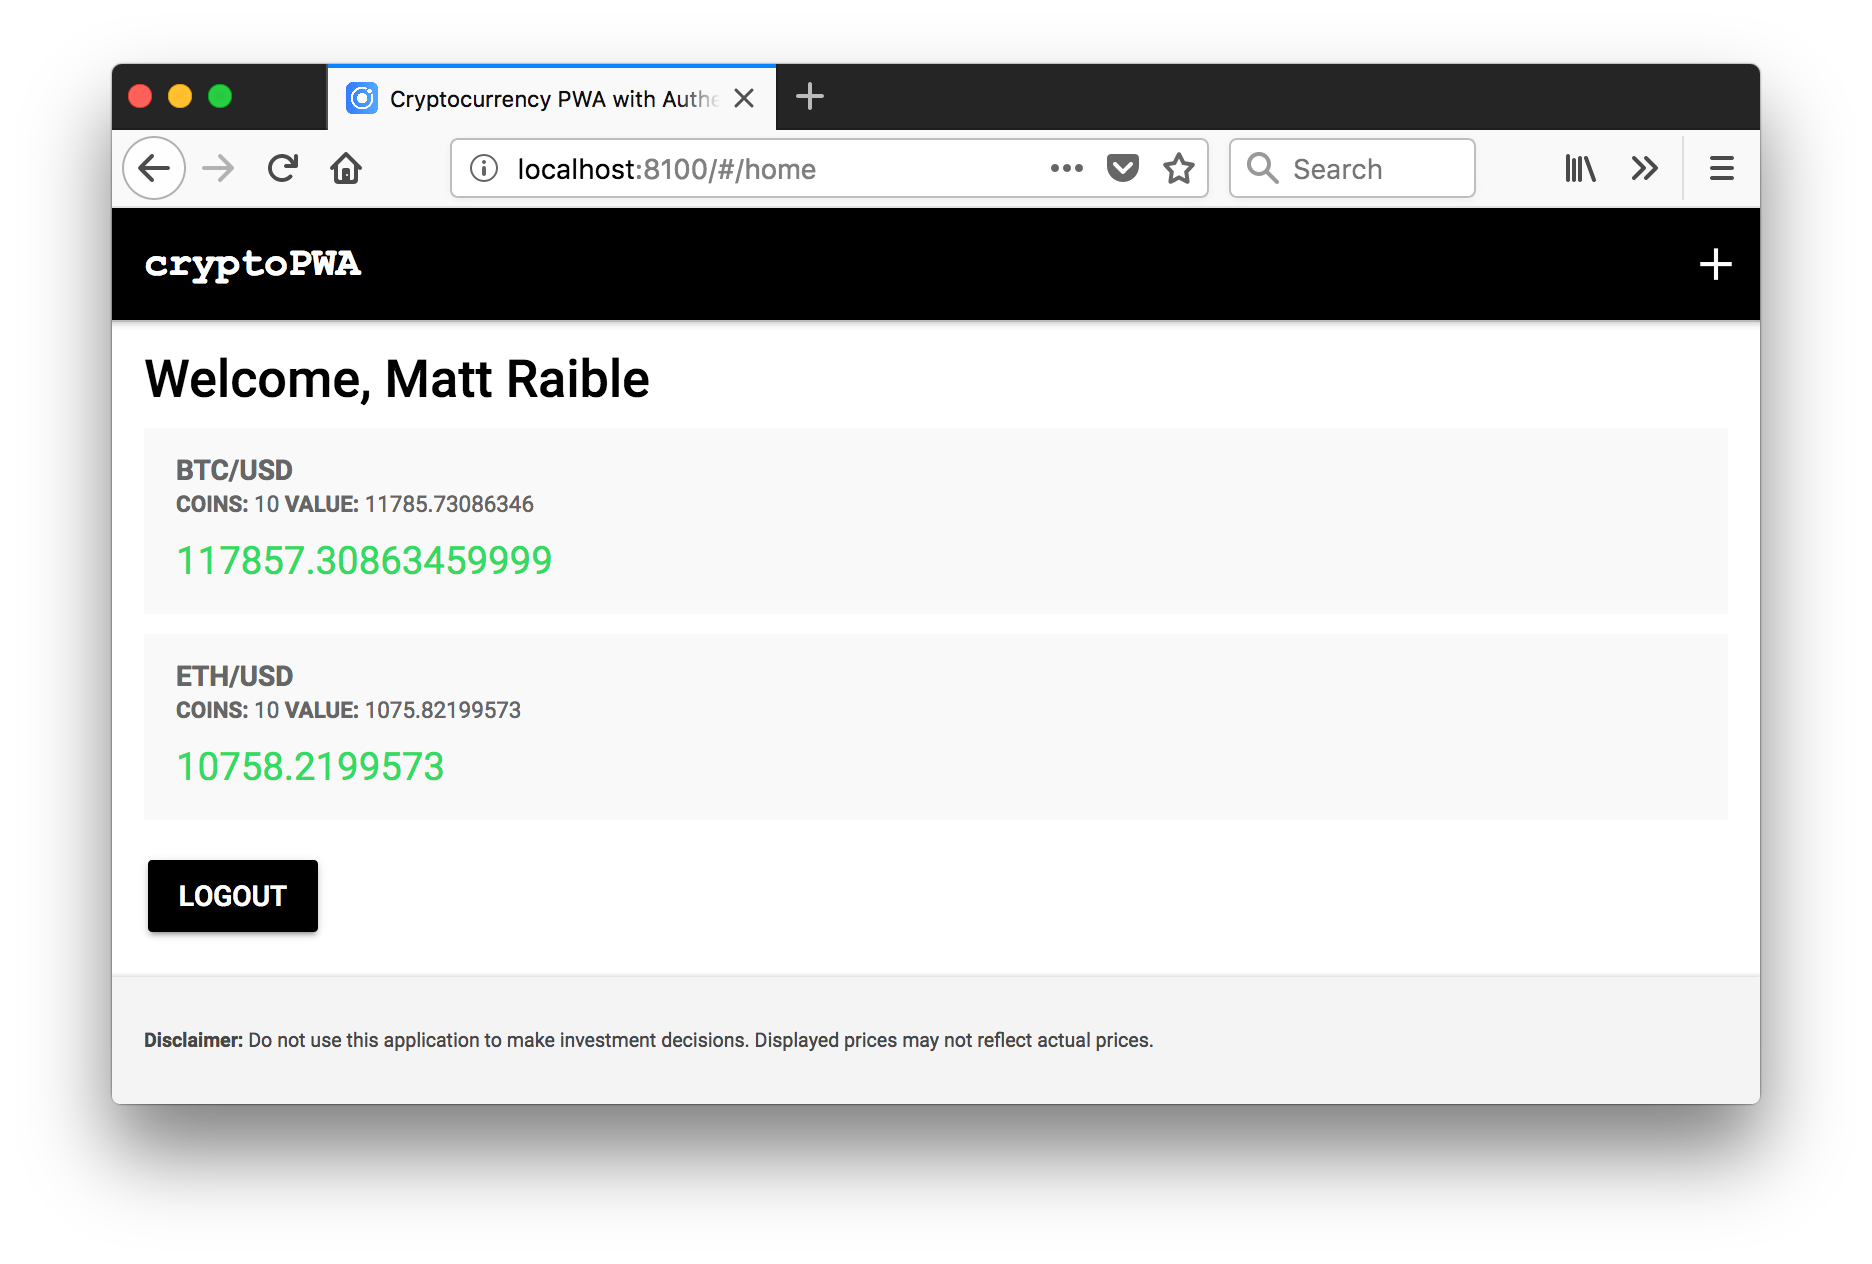Screen dimensions: 1872x1264
Task: Close the Cryptocurrency PWA tab
Action: pos(744,98)
